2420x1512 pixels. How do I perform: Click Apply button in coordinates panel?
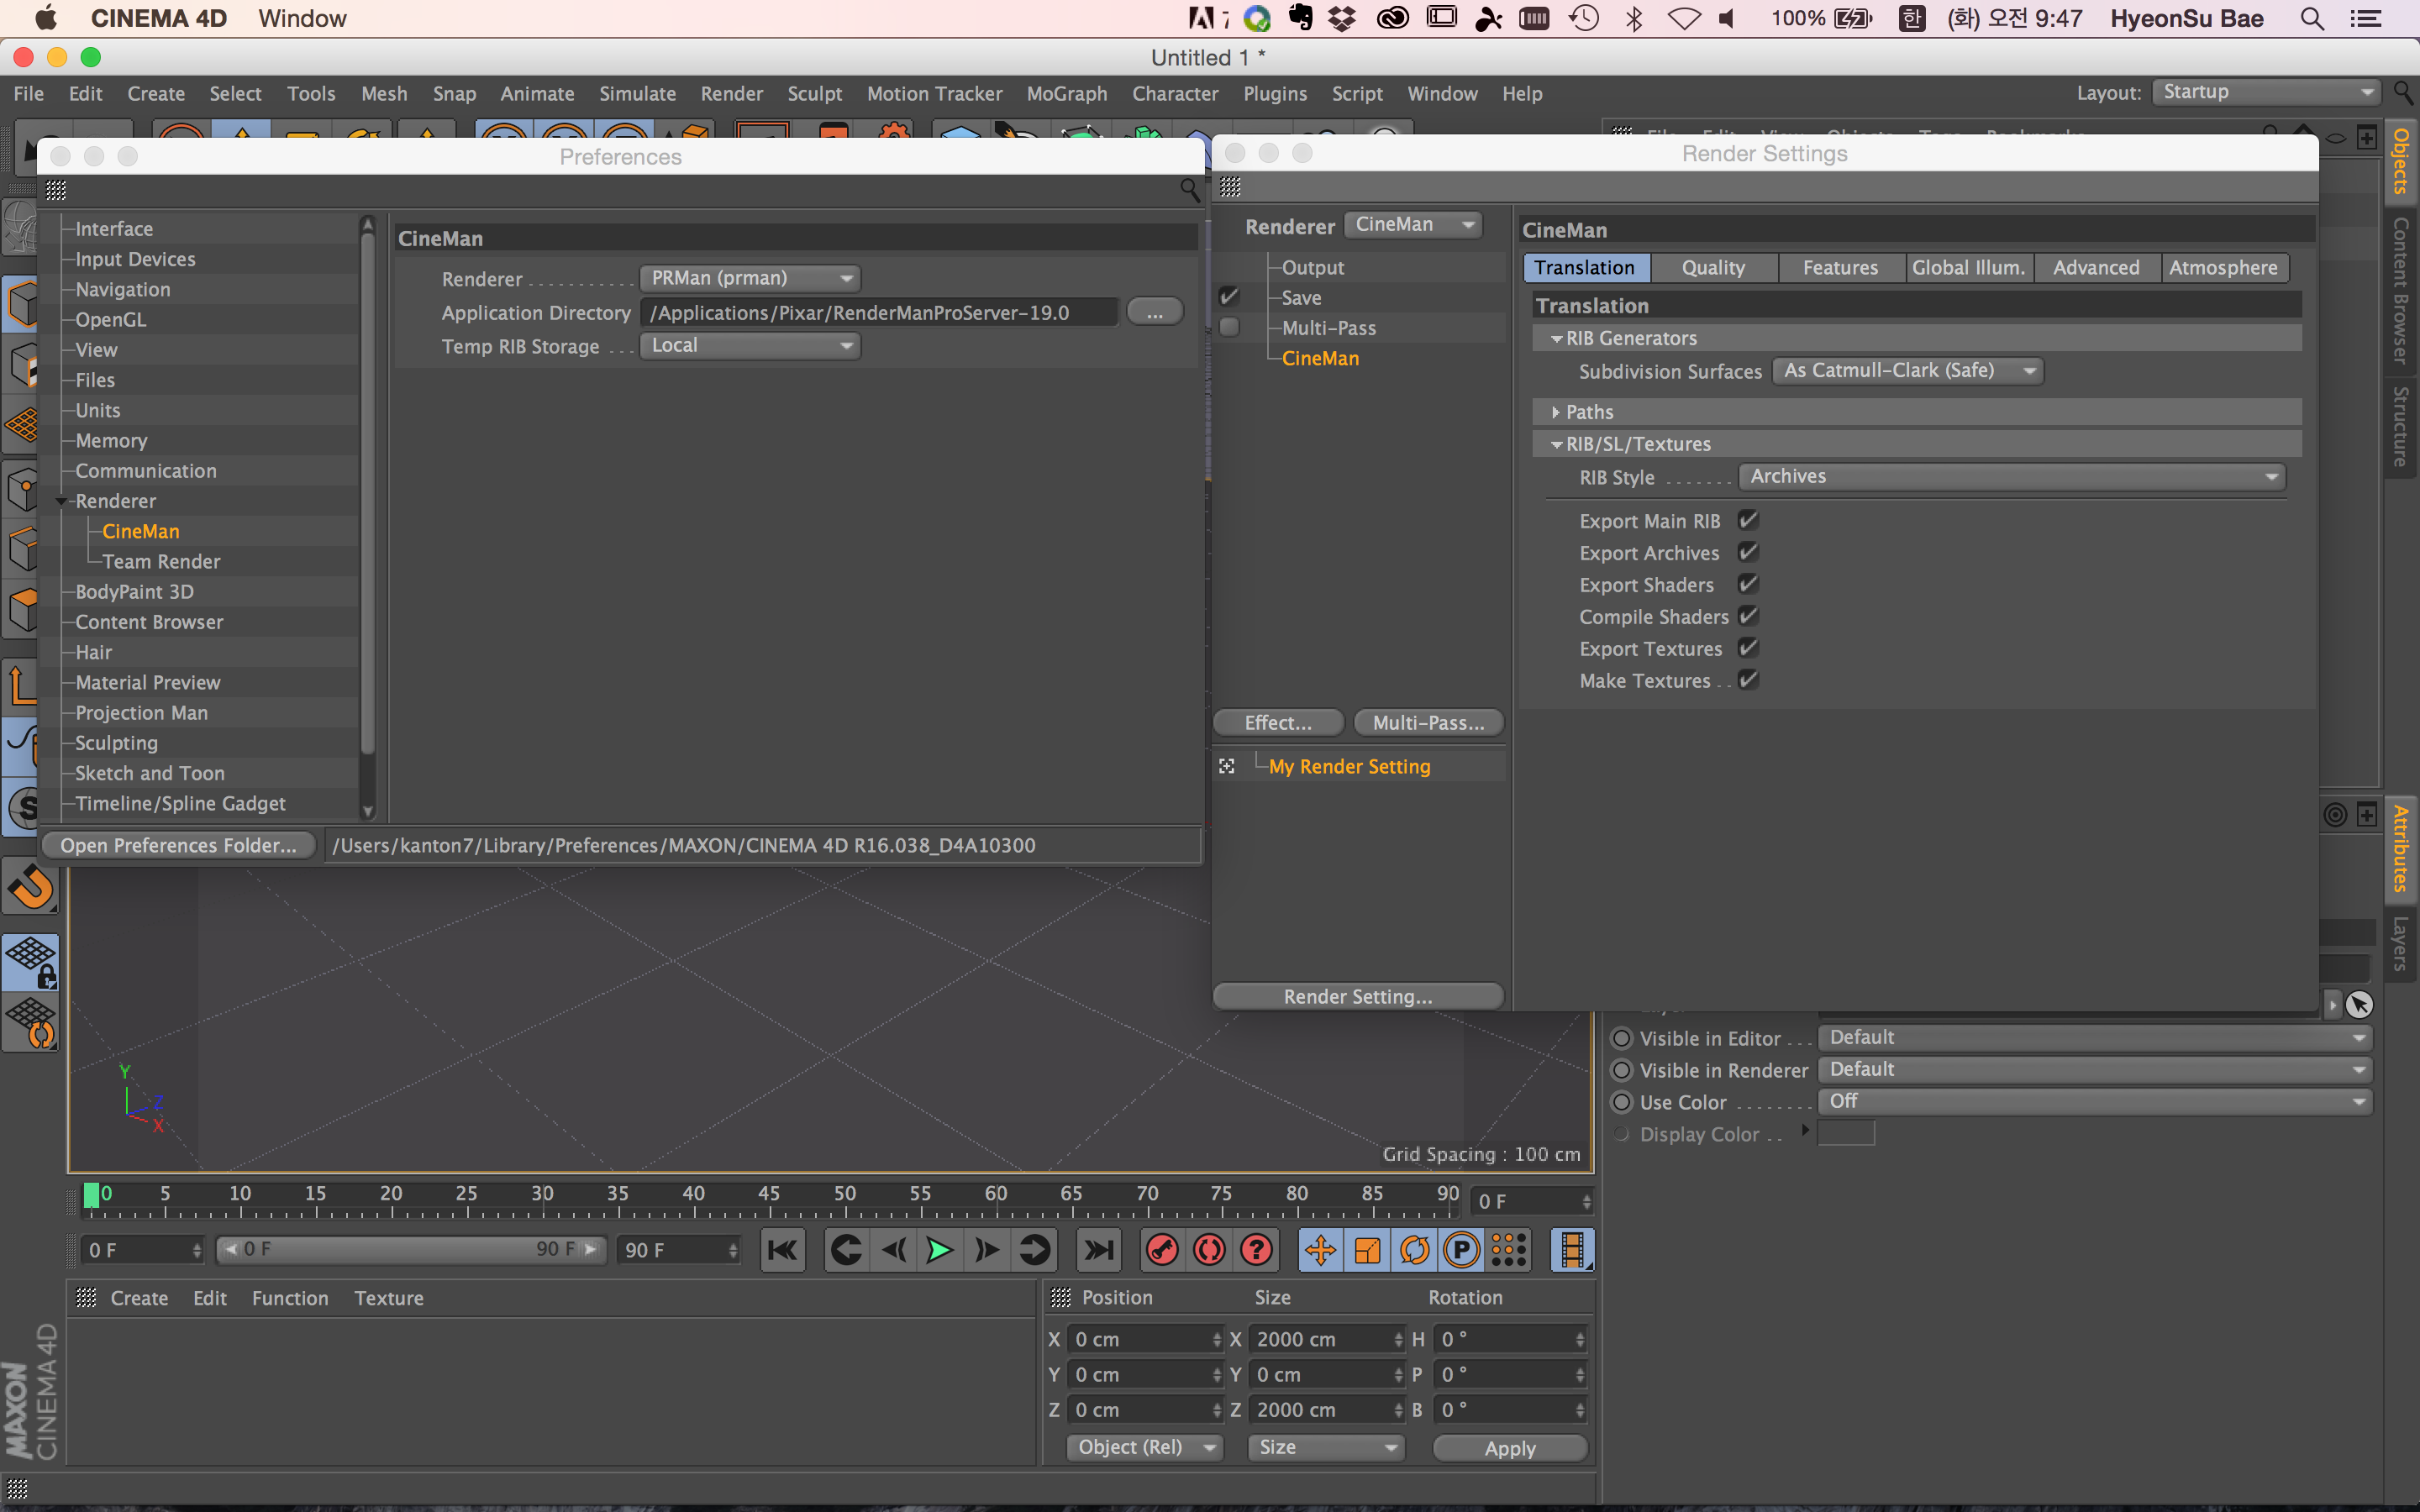click(1510, 1448)
